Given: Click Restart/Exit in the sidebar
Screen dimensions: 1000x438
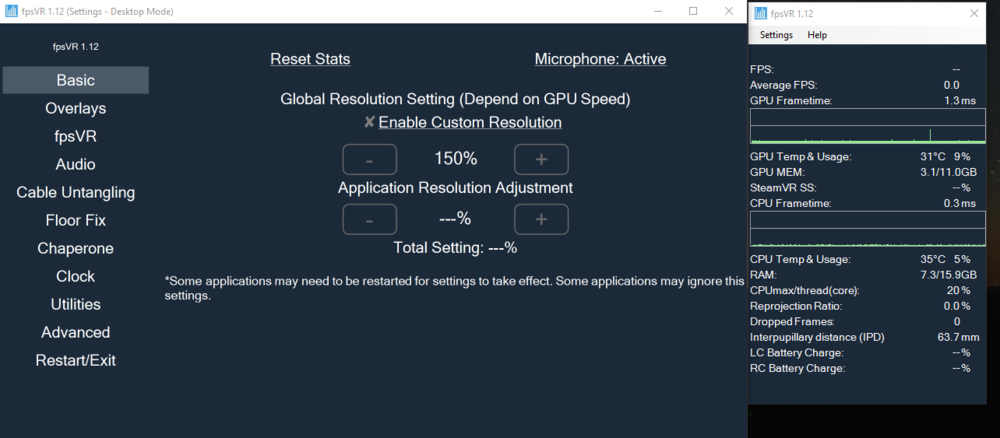Looking at the screenshot, I should 76,360.
